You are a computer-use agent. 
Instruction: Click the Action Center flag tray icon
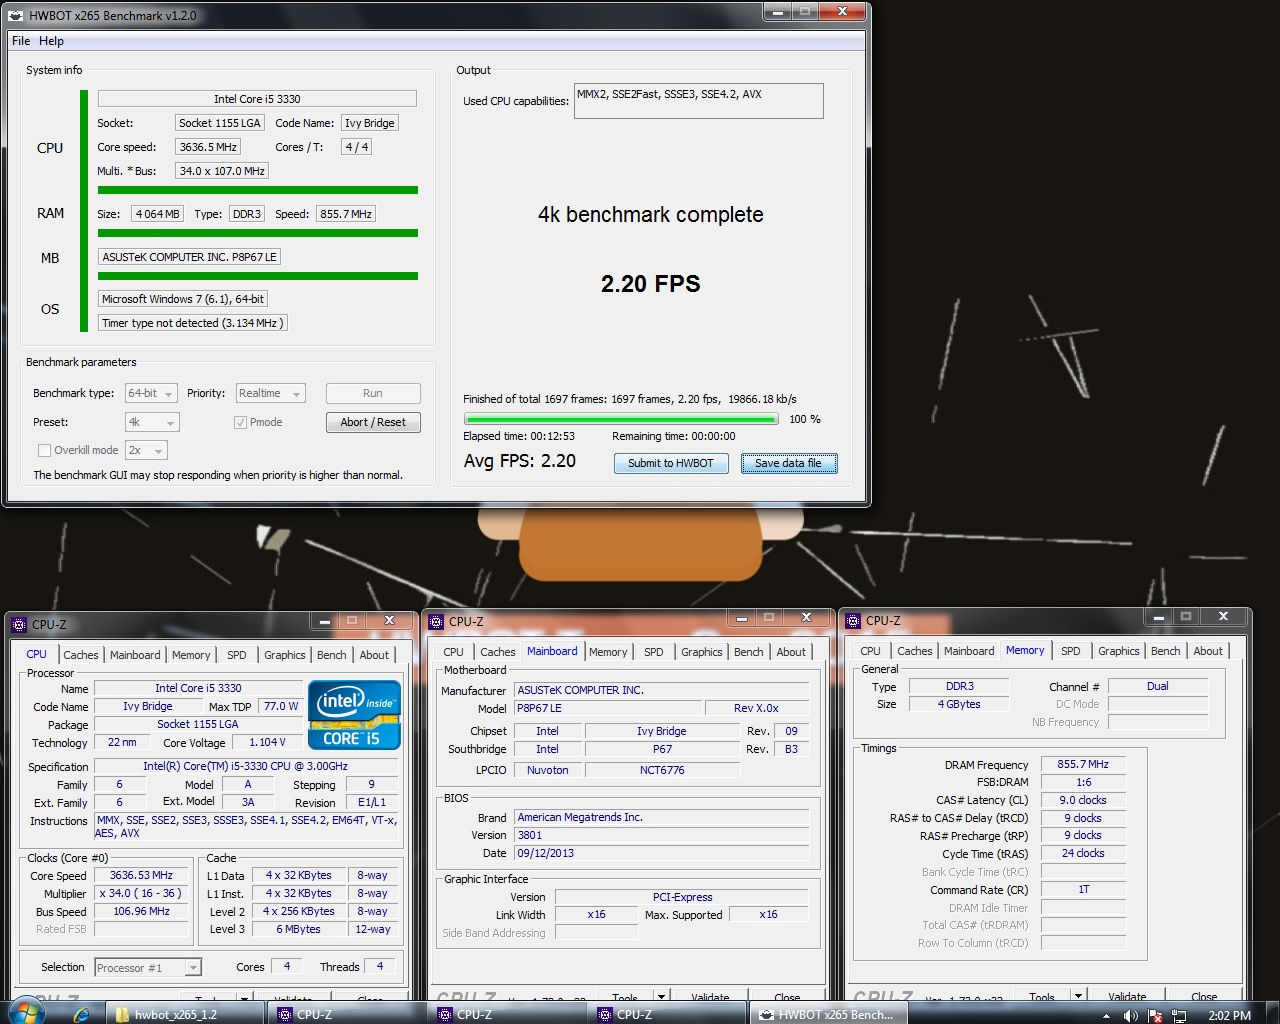click(x=1155, y=1015)
